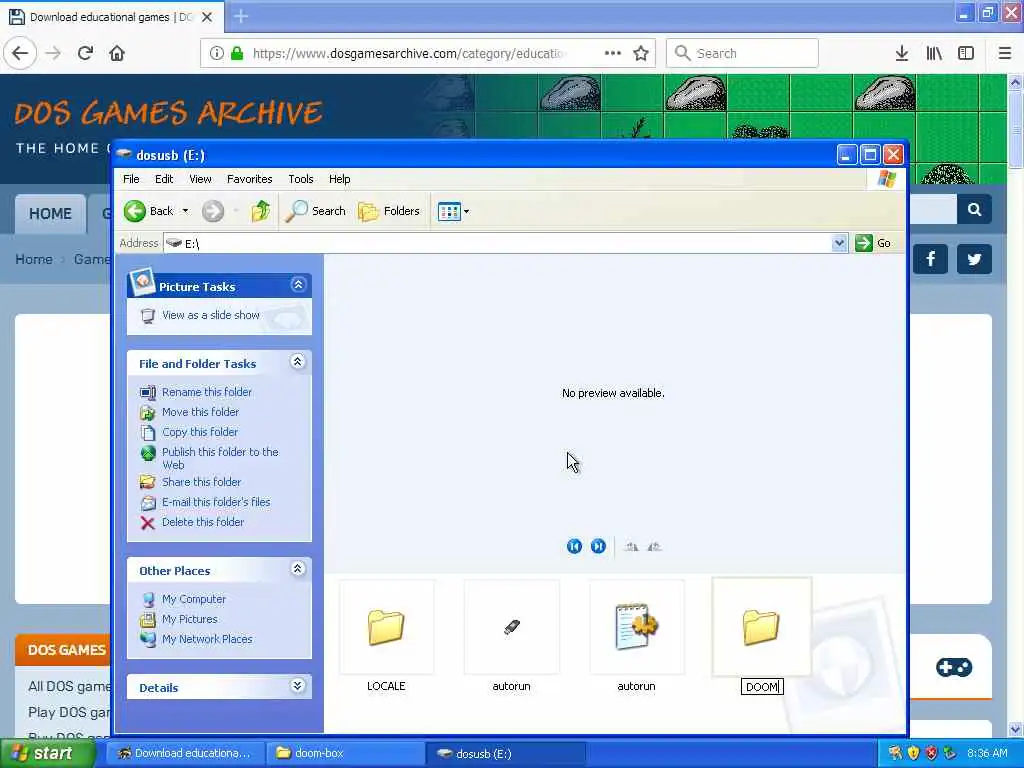Open the Back history dropdown arrow
This screenshot has height=768, width=1024.
[185, 211]
